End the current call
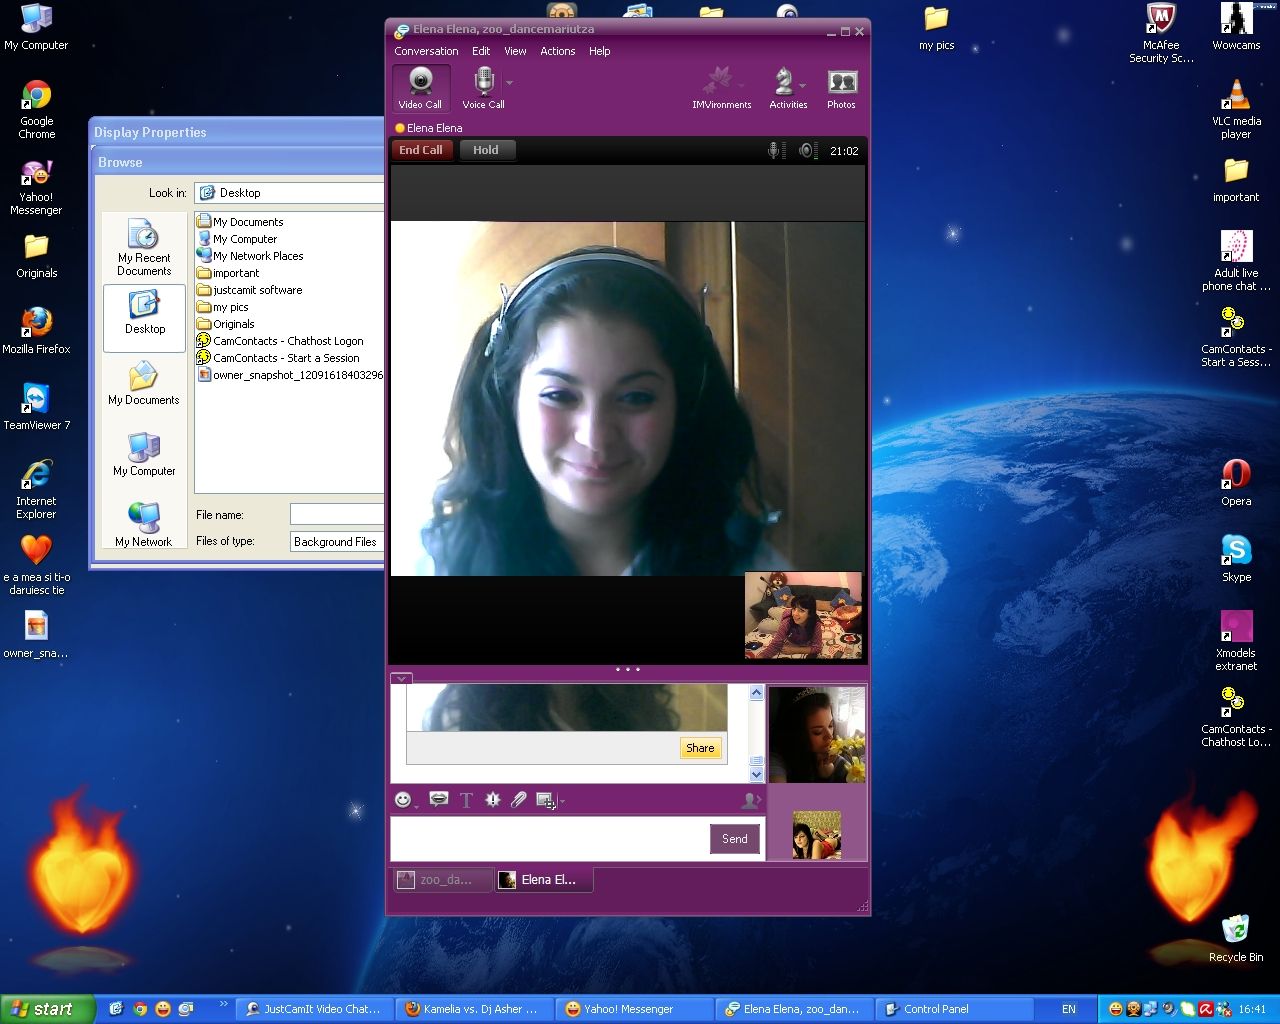 coord(421,150)
